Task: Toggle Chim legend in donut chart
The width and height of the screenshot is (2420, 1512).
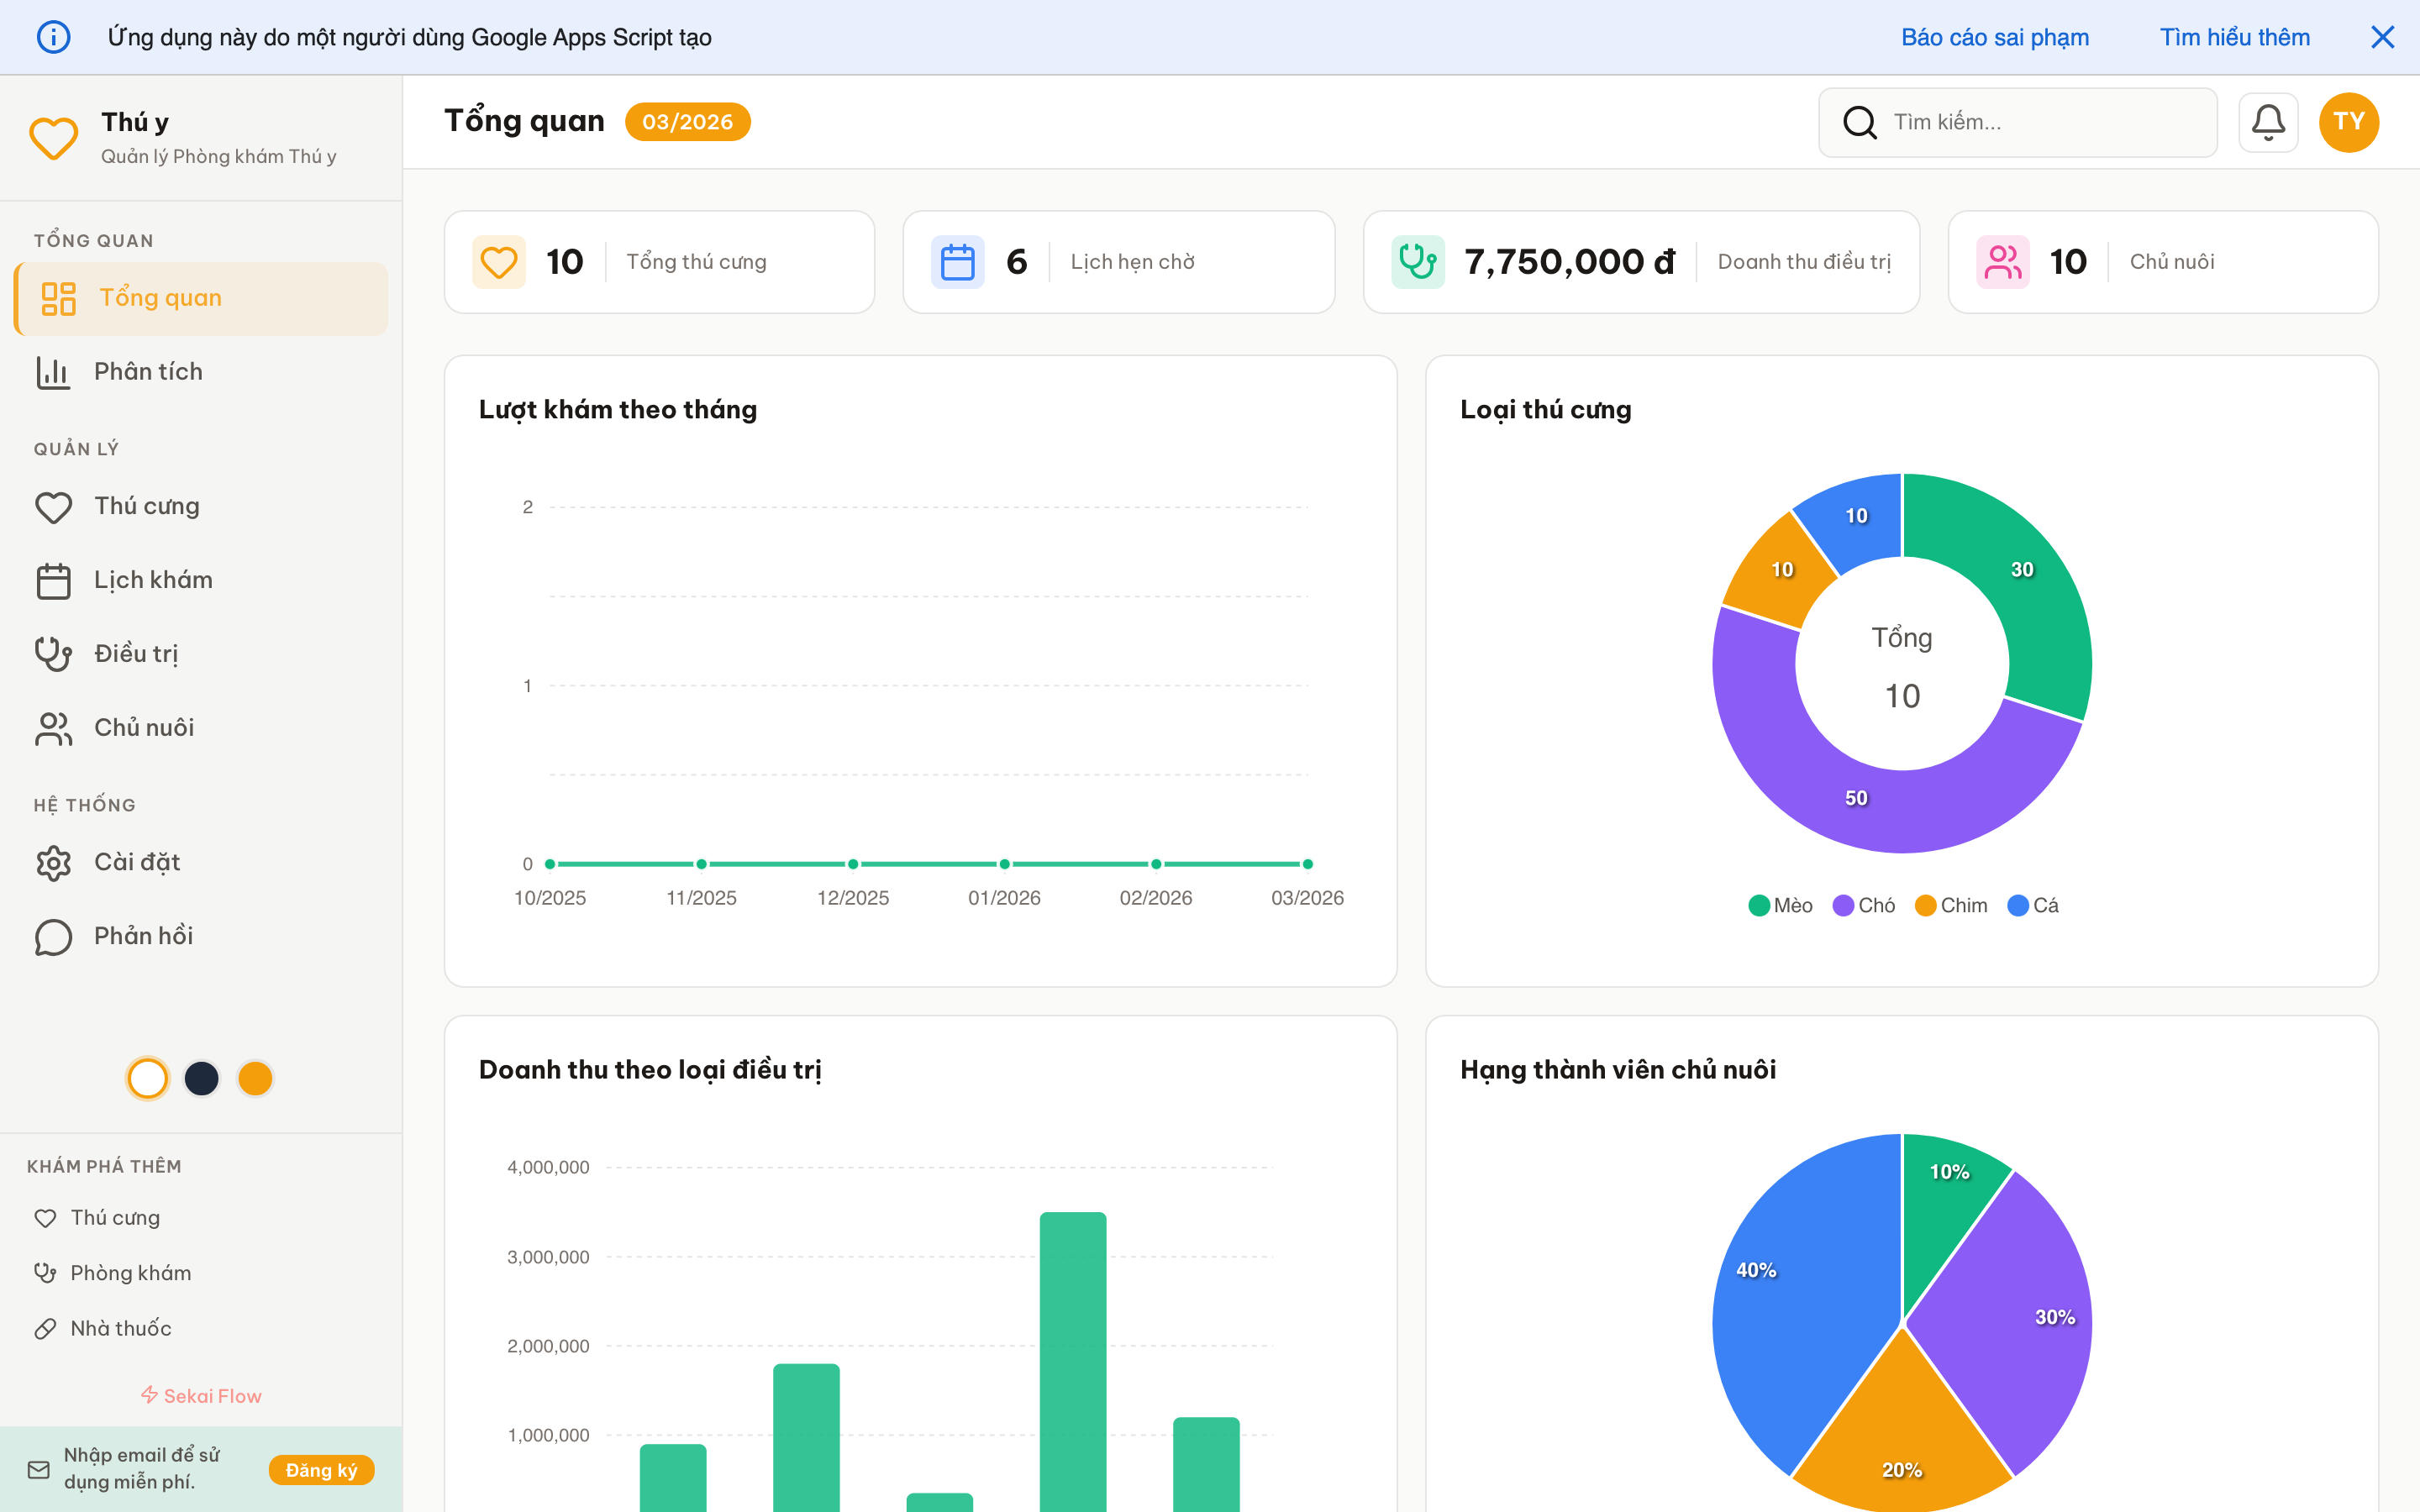Action: pyautogui.click(x=1951, y=905)
